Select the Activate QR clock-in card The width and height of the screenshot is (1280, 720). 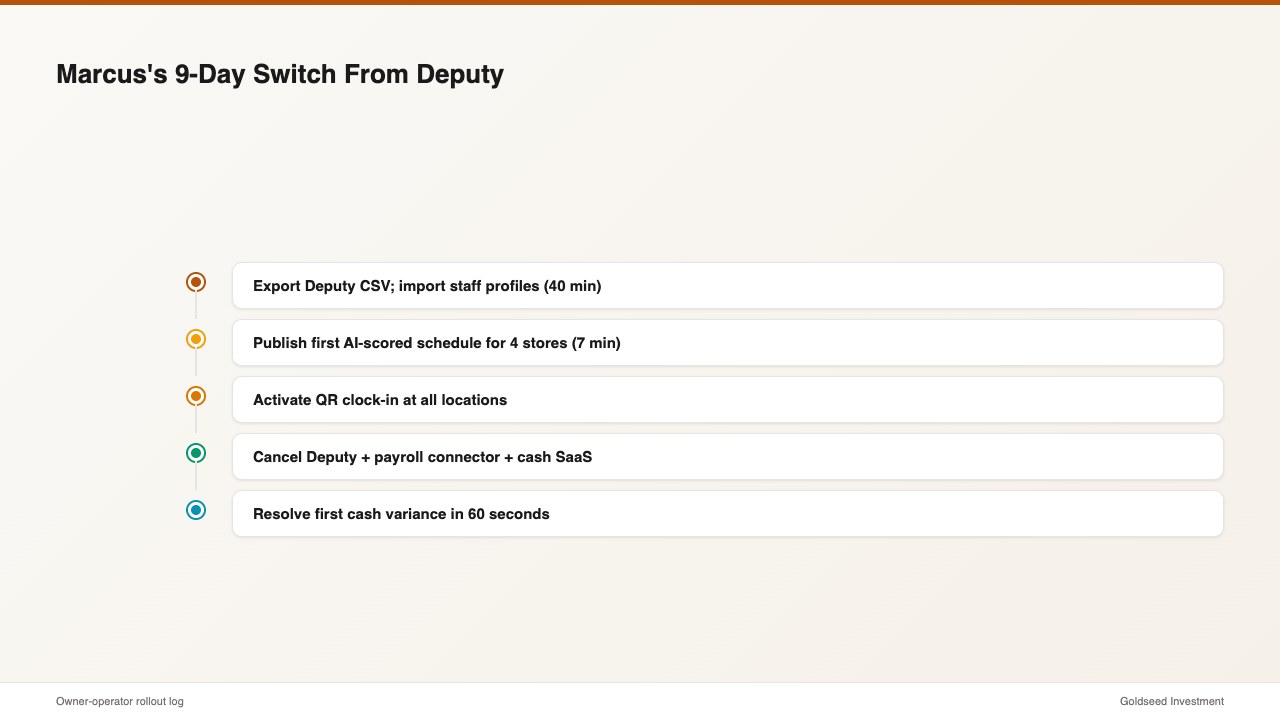728,400
